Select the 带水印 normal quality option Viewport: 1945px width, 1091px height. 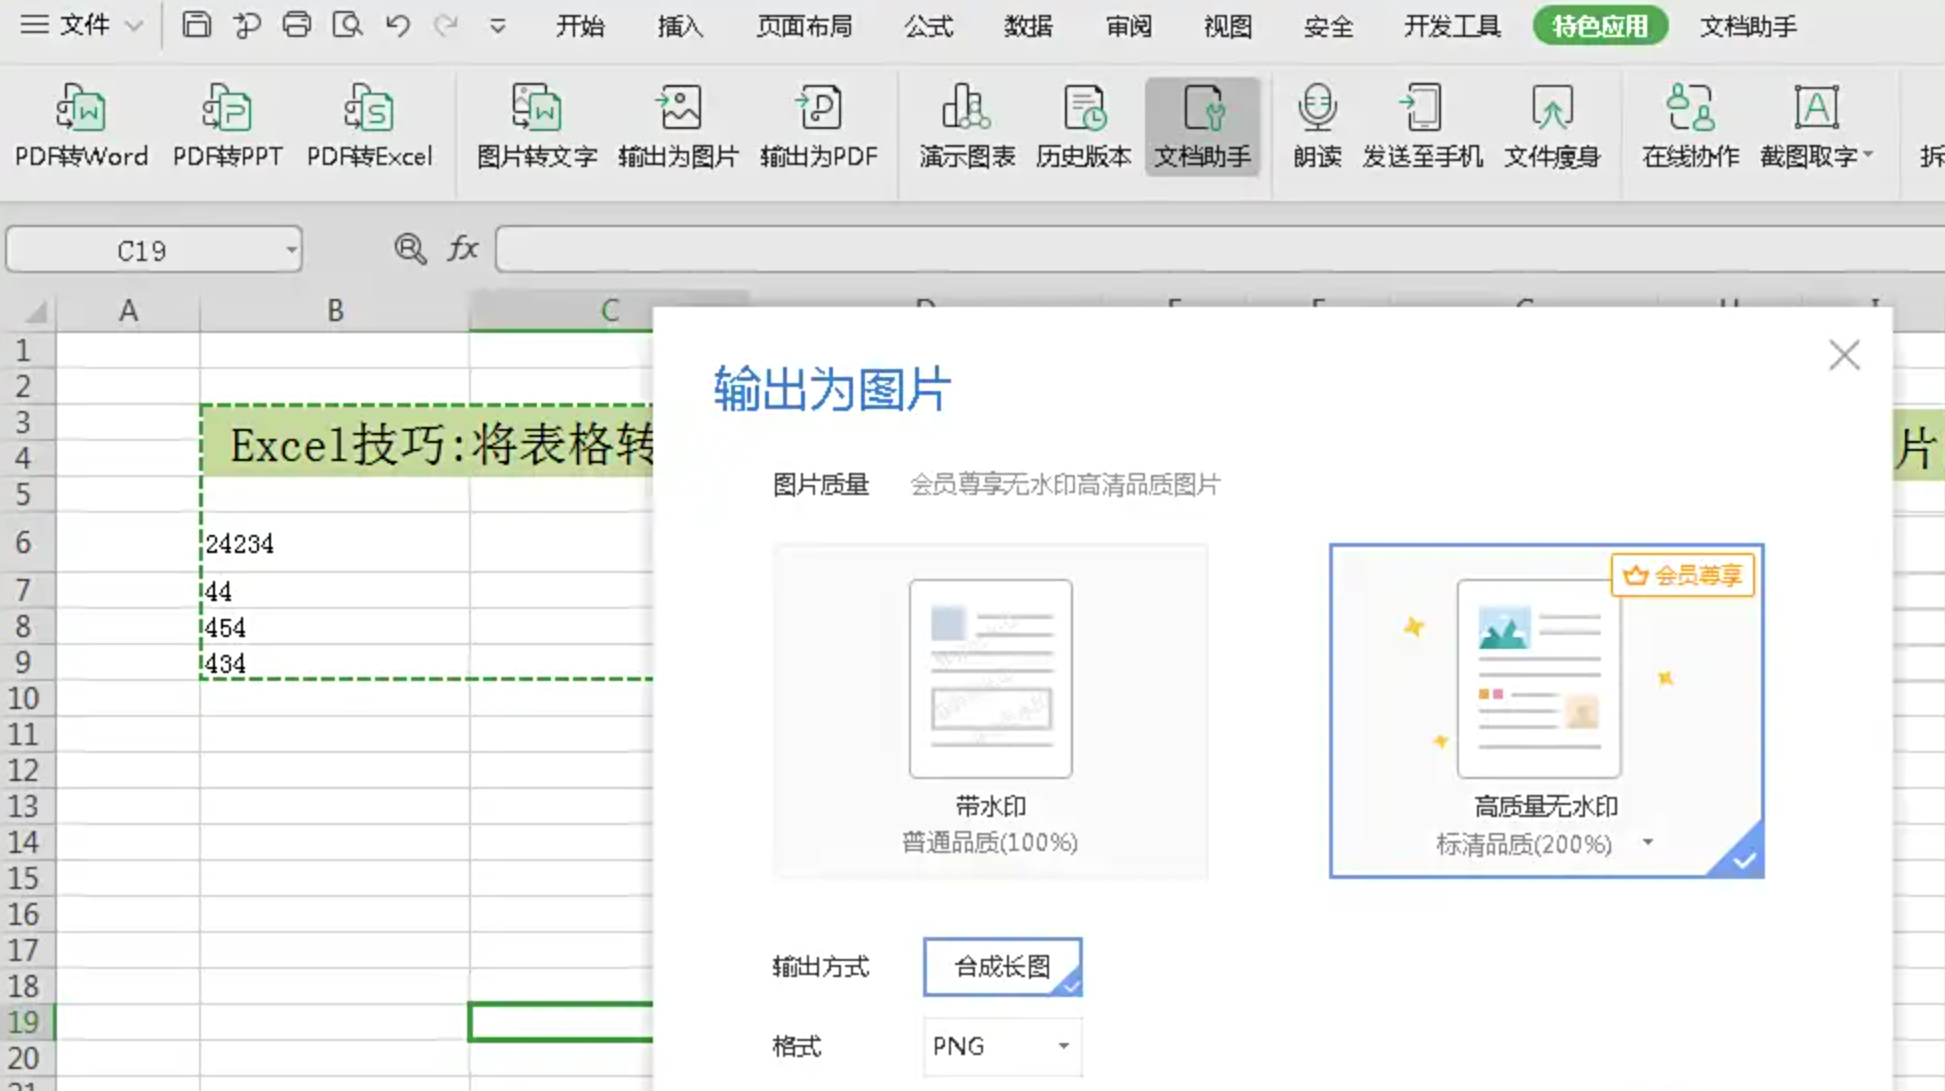(x=990, y=711)
